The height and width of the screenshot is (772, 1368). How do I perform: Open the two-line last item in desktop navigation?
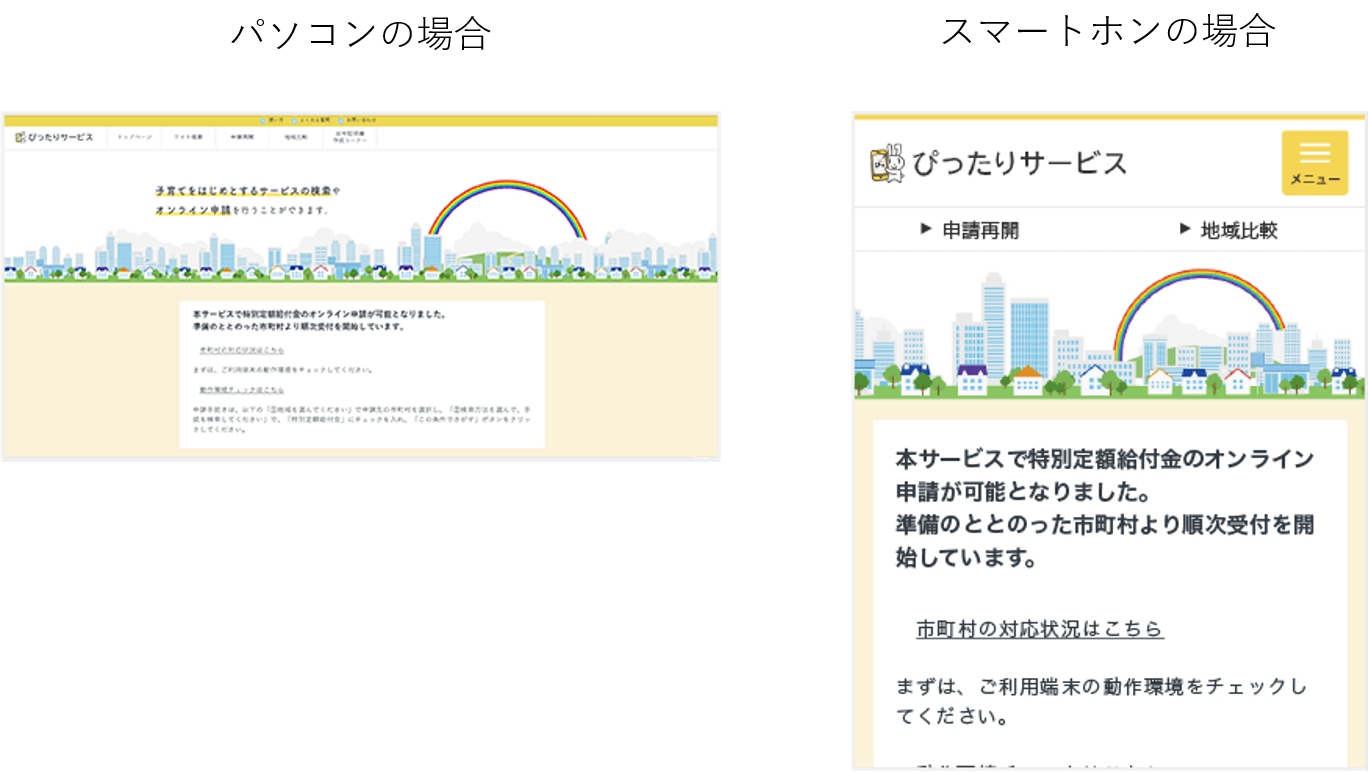coord(350,137)
